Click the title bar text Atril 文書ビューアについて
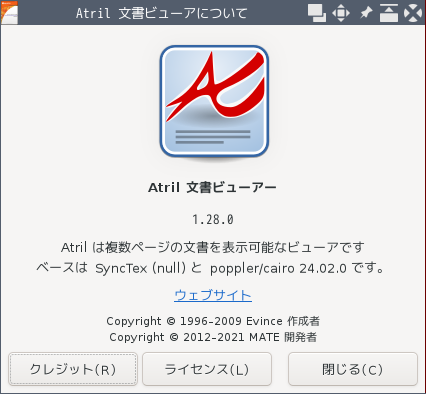This screenshot has width=426, height=394. tap(162, 13)
